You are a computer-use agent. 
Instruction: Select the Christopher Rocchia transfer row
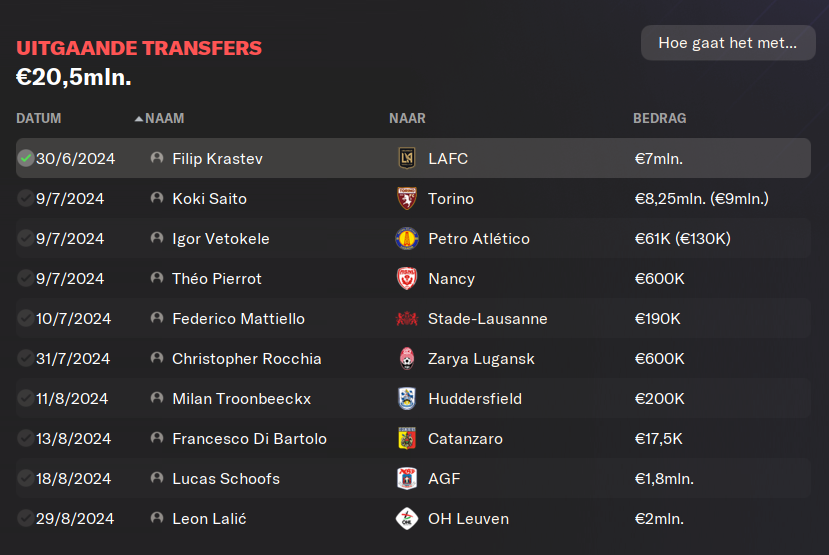tap(413, 358)
